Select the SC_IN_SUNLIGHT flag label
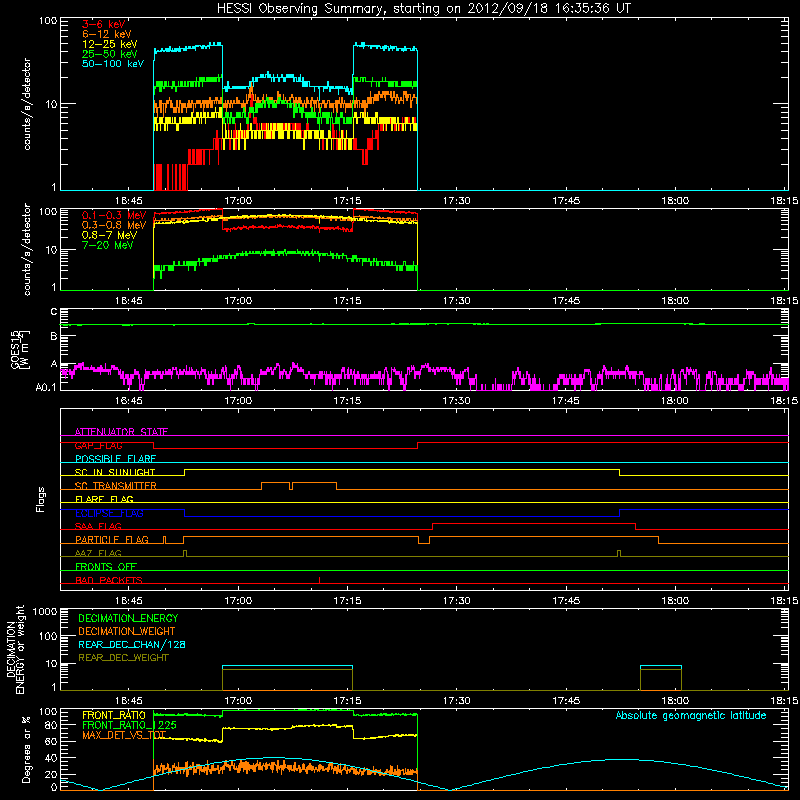The height and width of the screenshot is (800, 800). (115, 472)
